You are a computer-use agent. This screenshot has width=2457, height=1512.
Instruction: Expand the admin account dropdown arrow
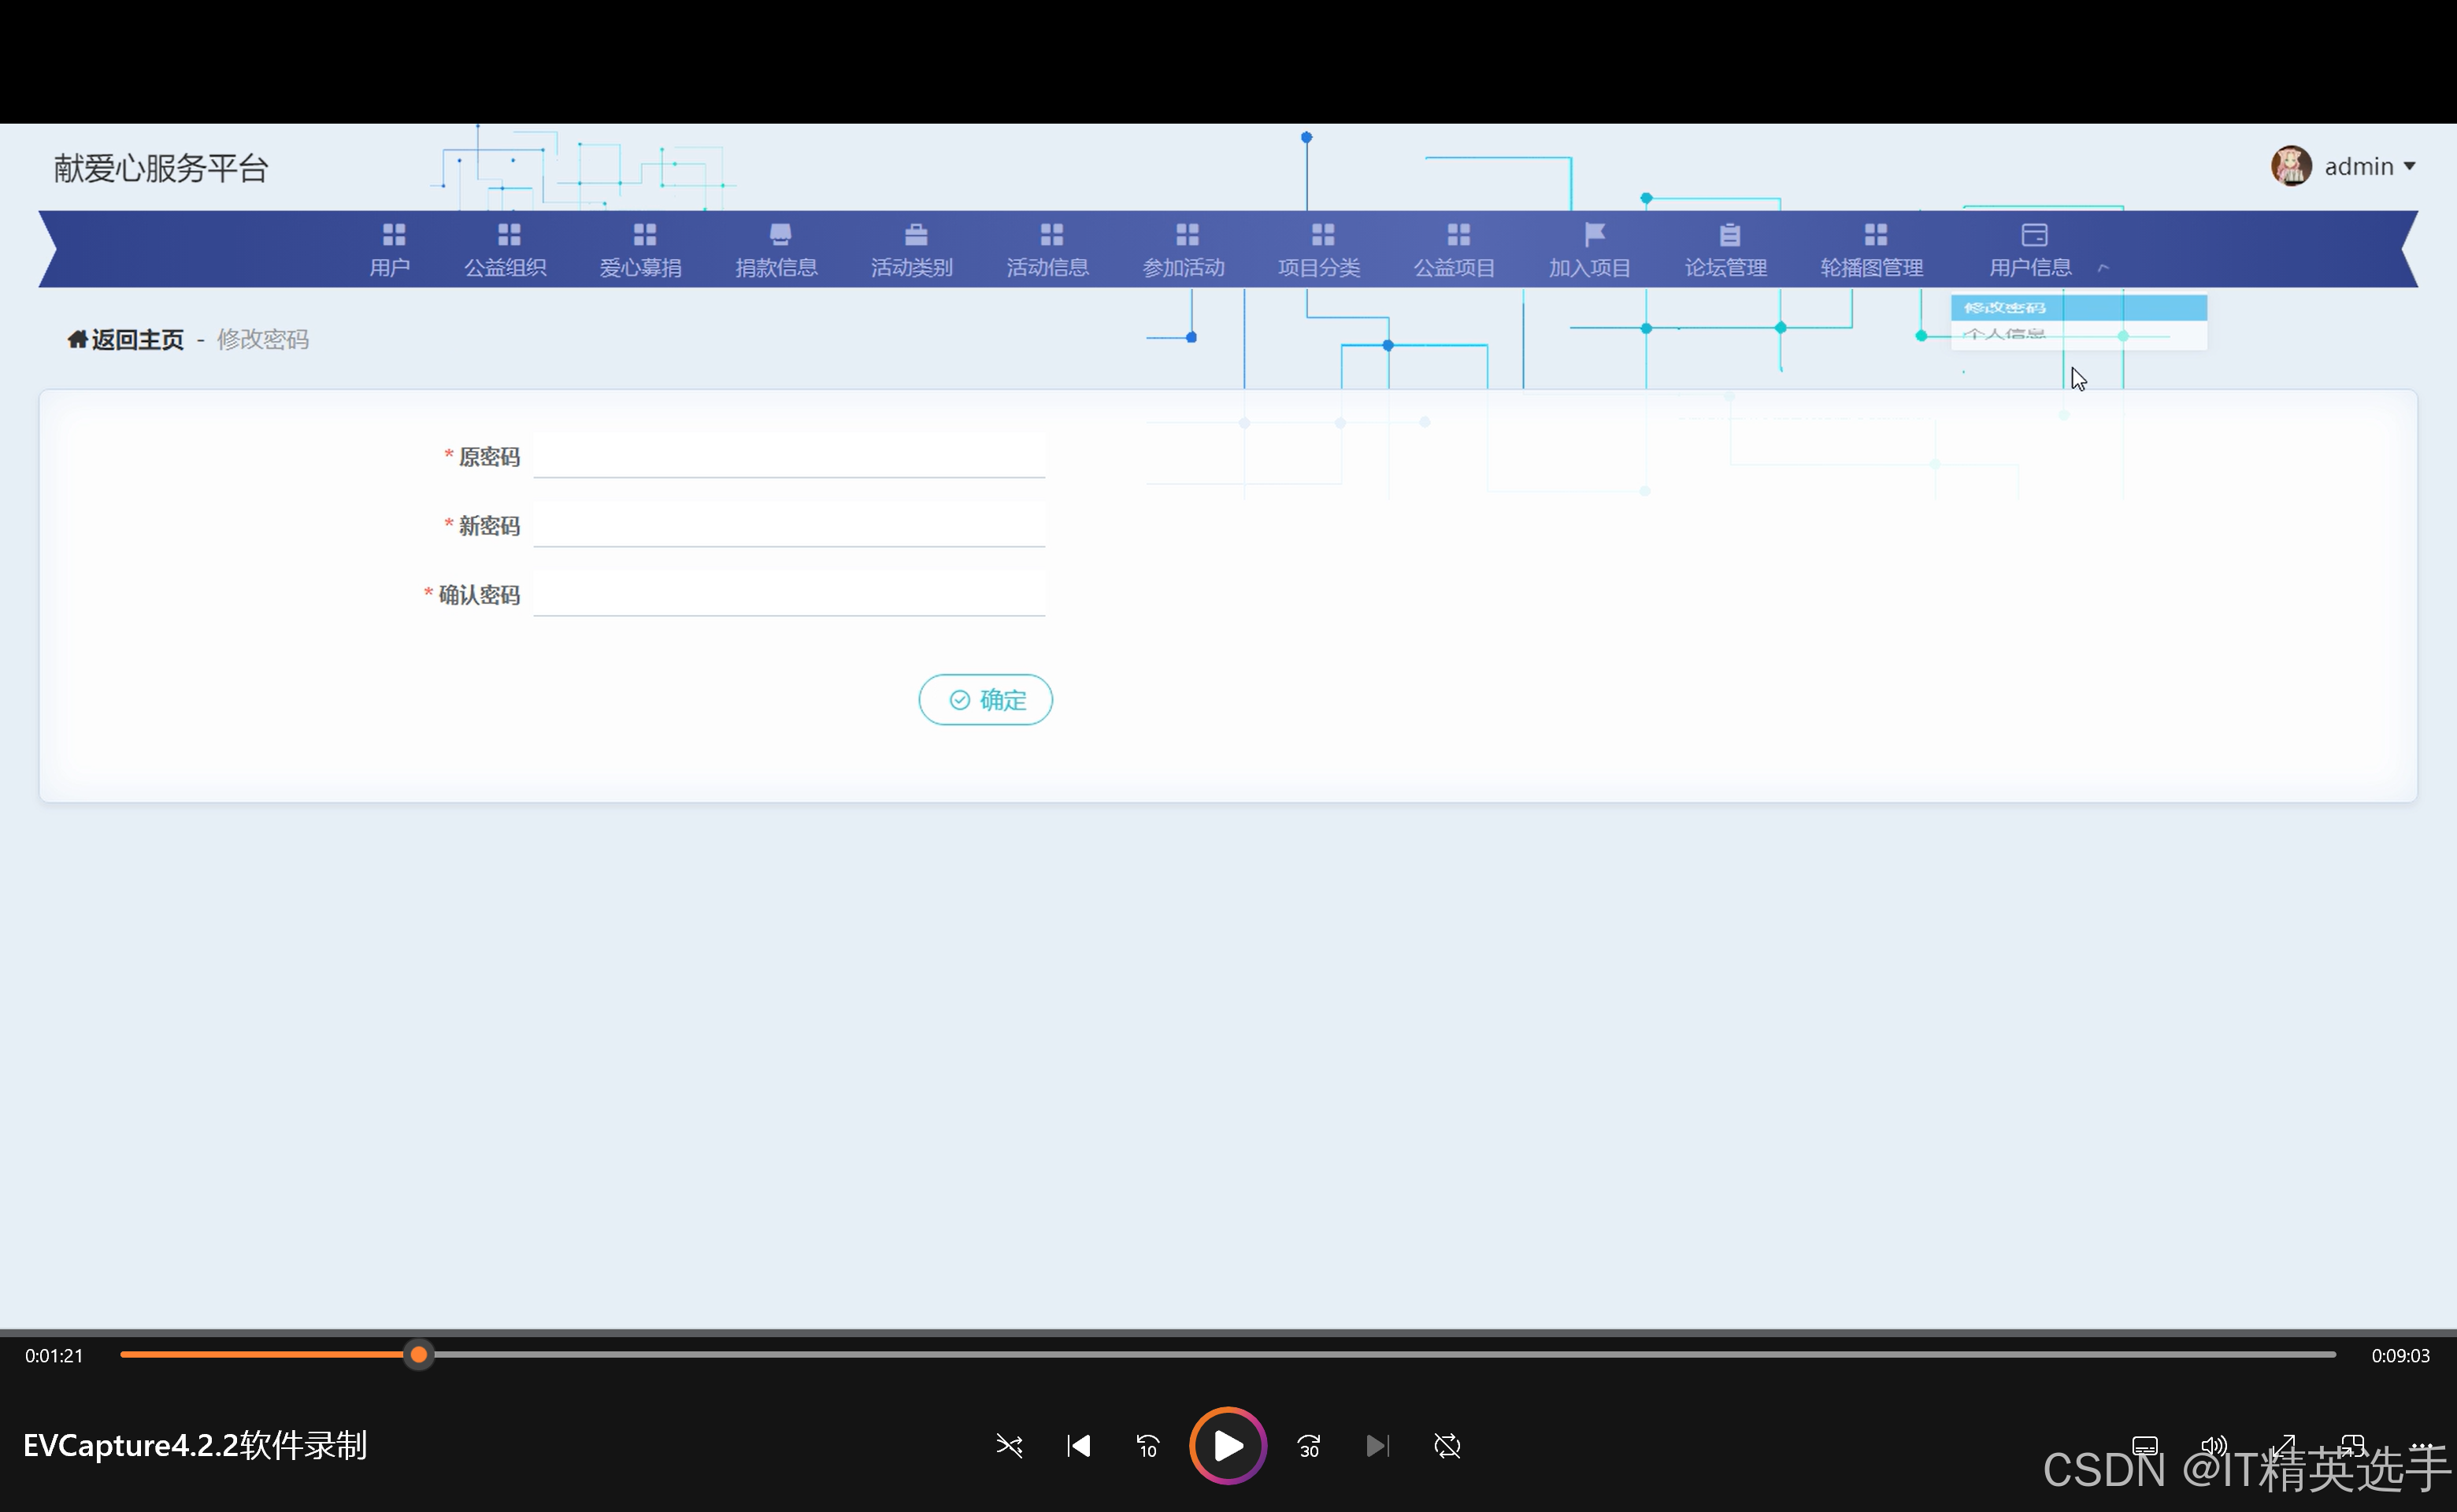[x=2410, y=167]
